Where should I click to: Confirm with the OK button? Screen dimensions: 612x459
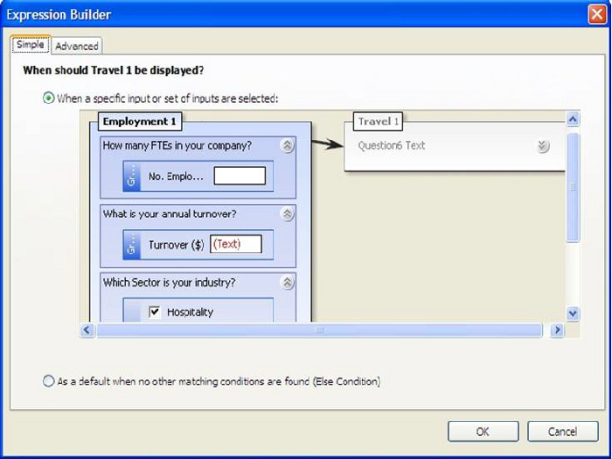point(483,431)
